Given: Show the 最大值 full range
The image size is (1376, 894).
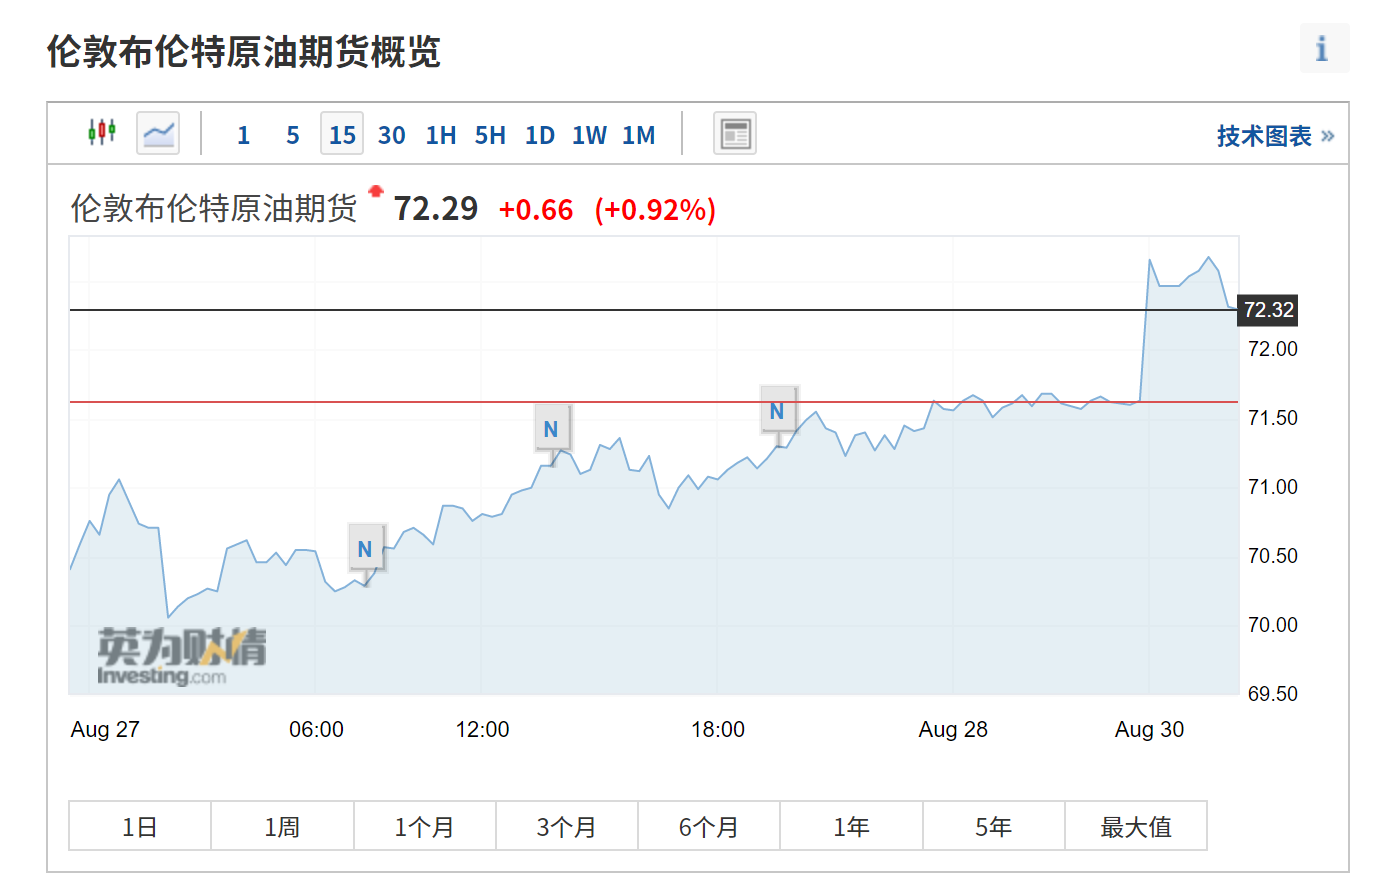Looking at the screenshot, I should point(1136,827).
